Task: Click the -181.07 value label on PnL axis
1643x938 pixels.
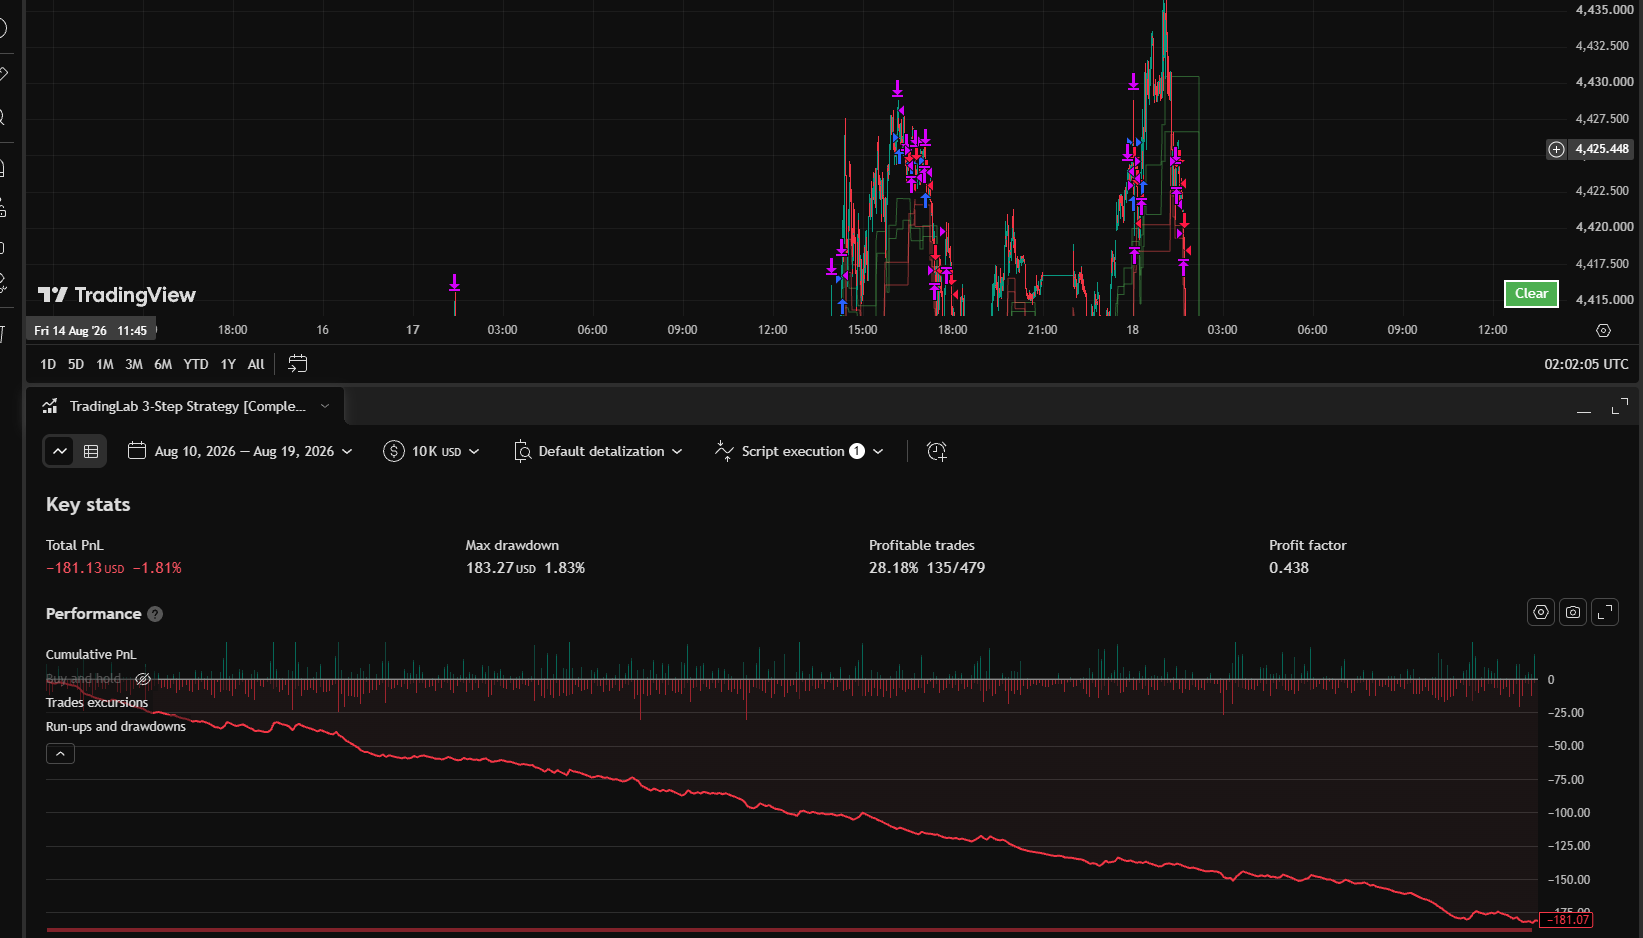Action: click(1568, 920)
